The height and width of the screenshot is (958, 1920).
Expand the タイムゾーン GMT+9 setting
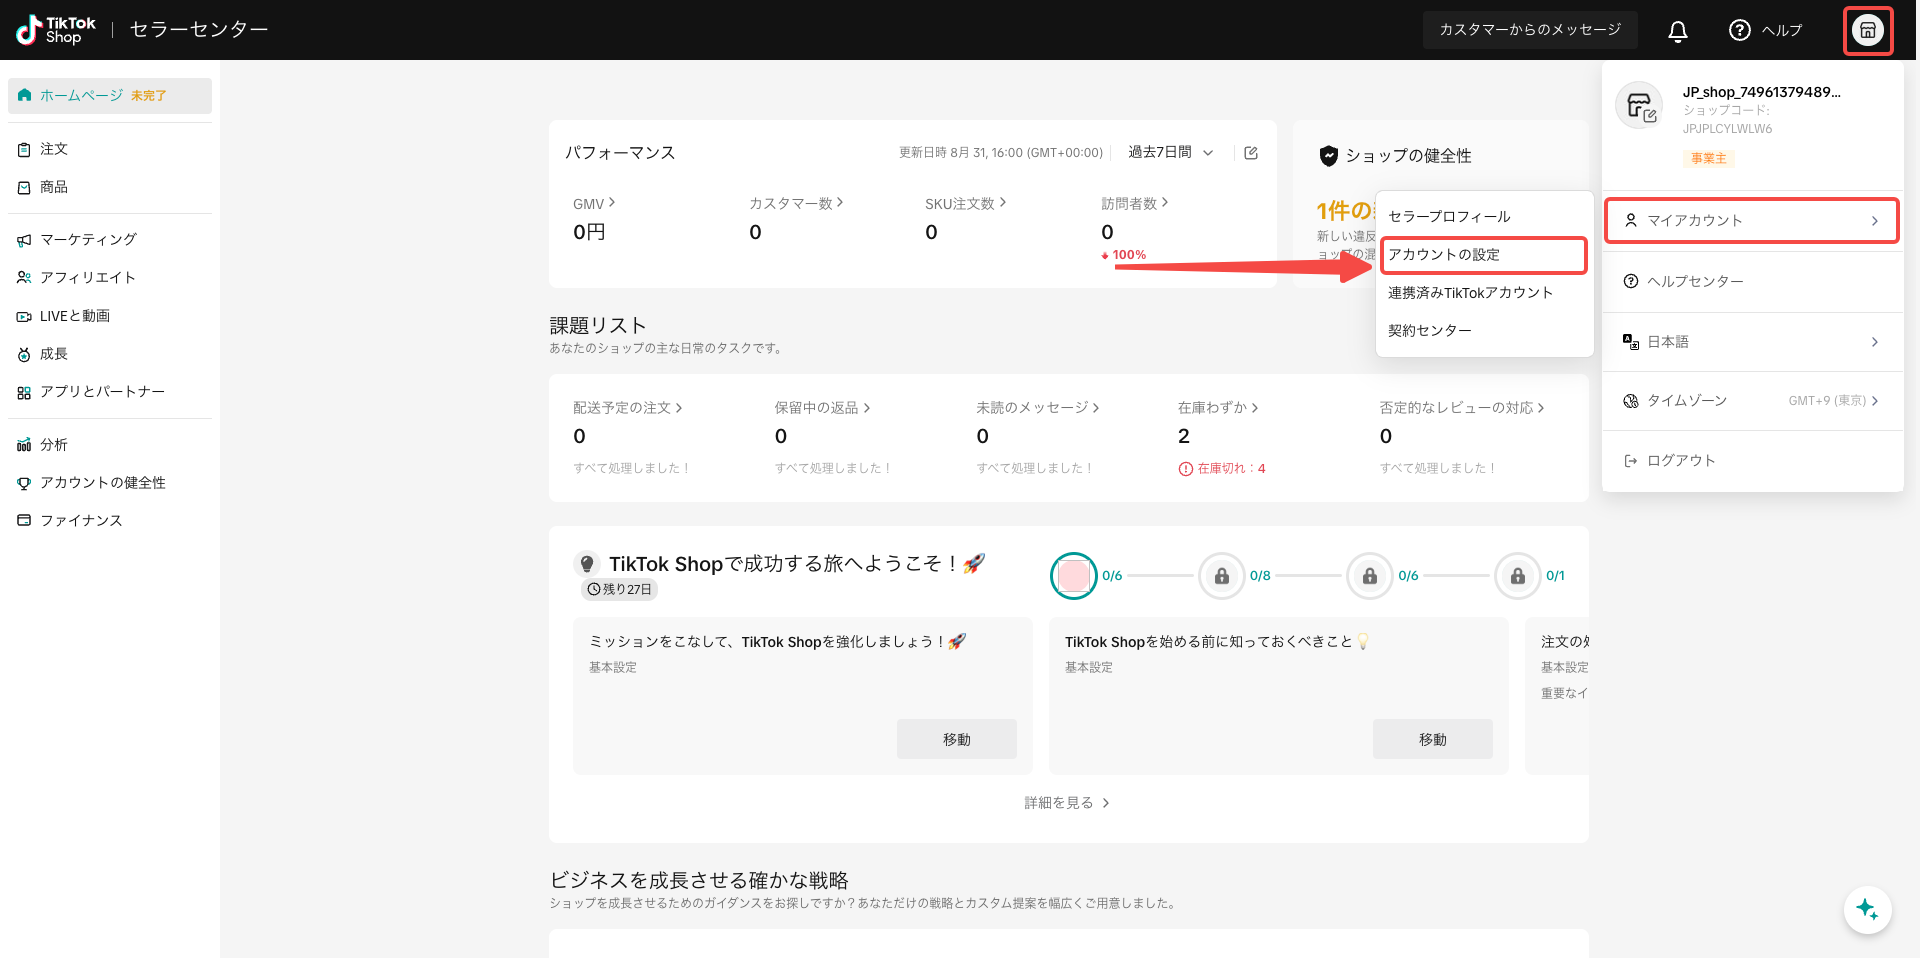click(x=1751, y=401)
